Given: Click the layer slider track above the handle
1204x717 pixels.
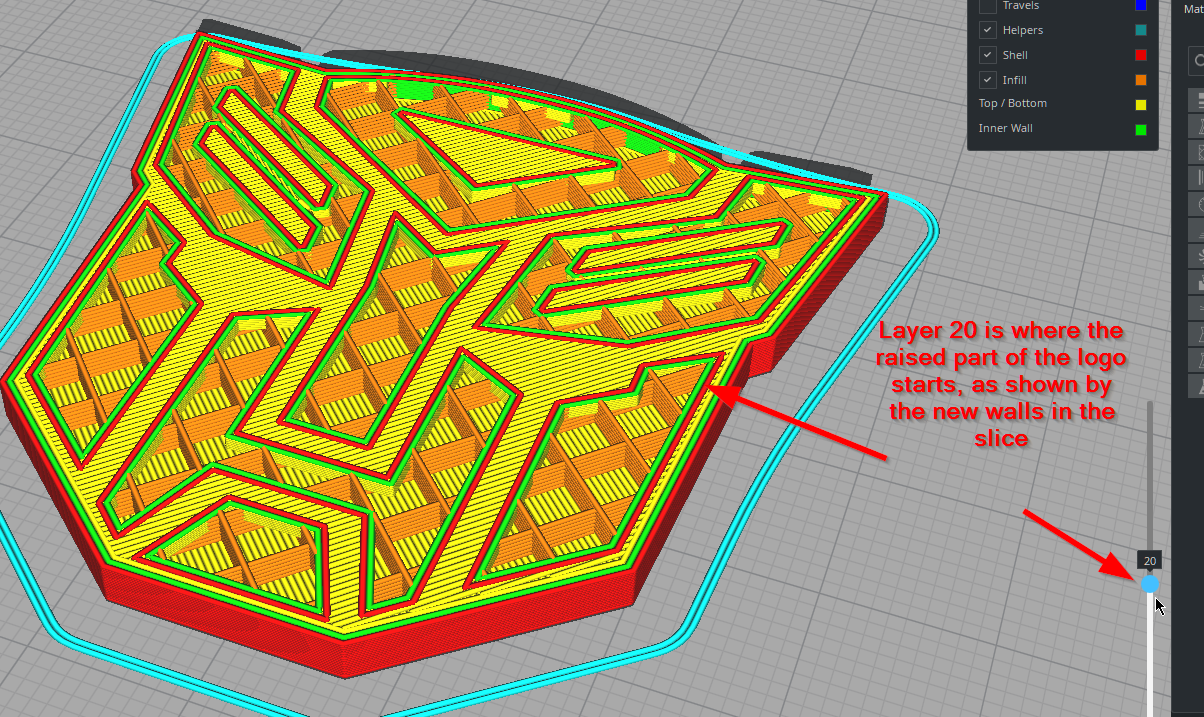Looking at the screenshot, I should click(1150, 475).
